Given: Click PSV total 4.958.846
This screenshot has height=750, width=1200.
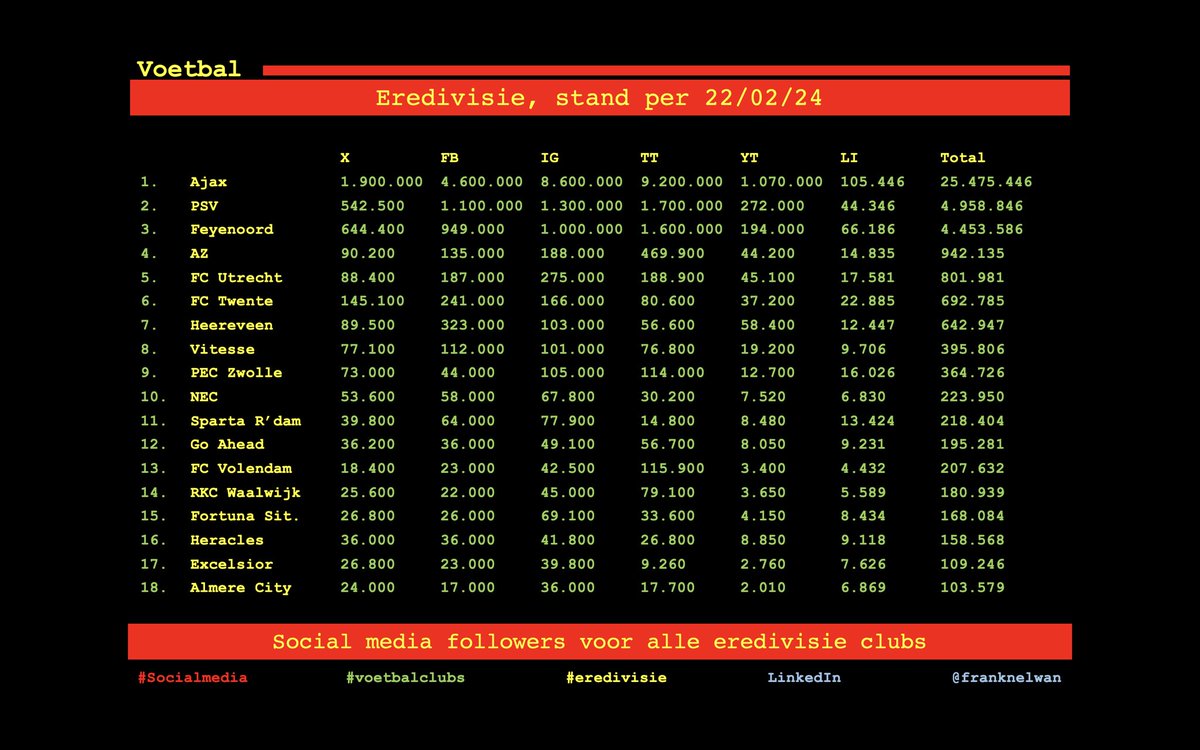Looking at the screenshot, I should pos(981,206).
